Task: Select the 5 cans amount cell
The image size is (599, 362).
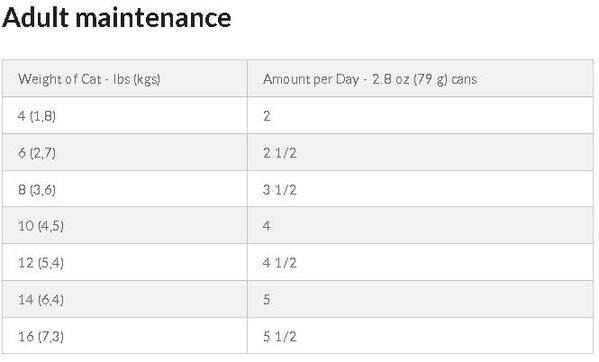Action: point(420,299)
